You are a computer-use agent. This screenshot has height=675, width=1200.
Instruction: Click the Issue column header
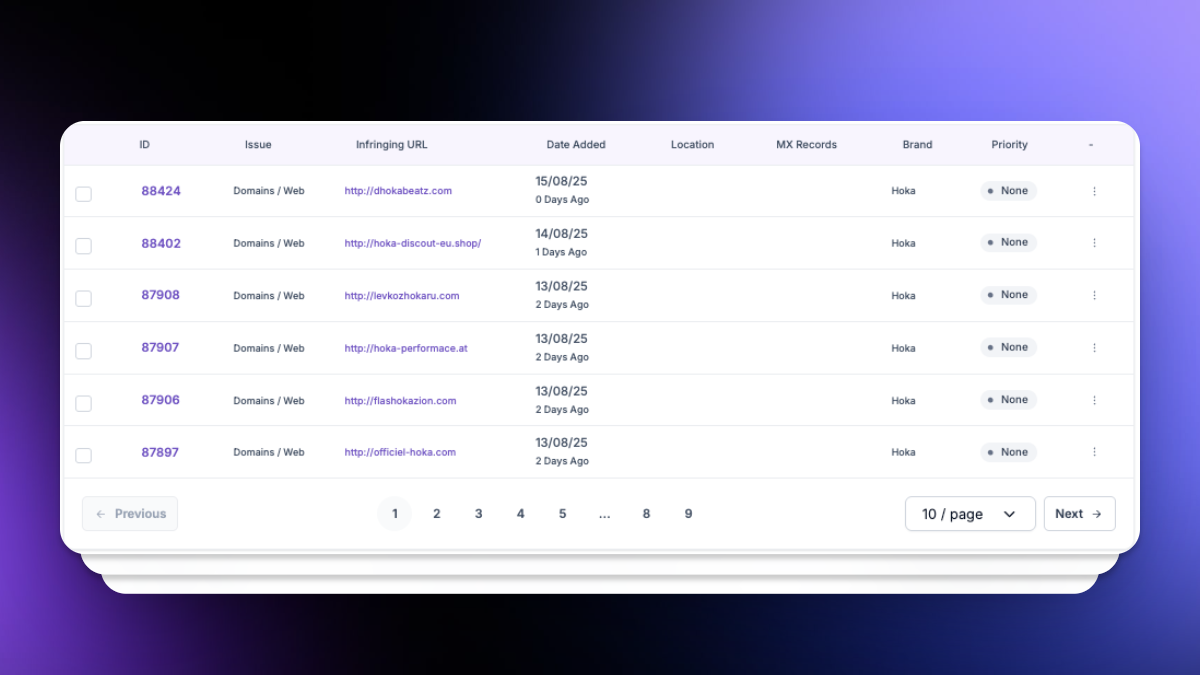pyautogui.click(x=258, y=145)
